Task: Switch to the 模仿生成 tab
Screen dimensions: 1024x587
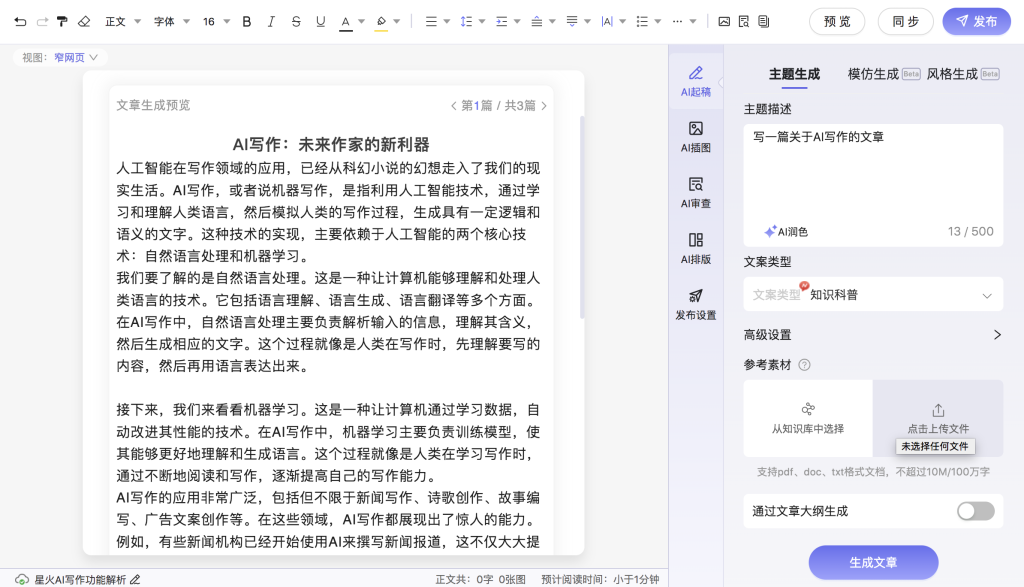Action: [884, 74]
